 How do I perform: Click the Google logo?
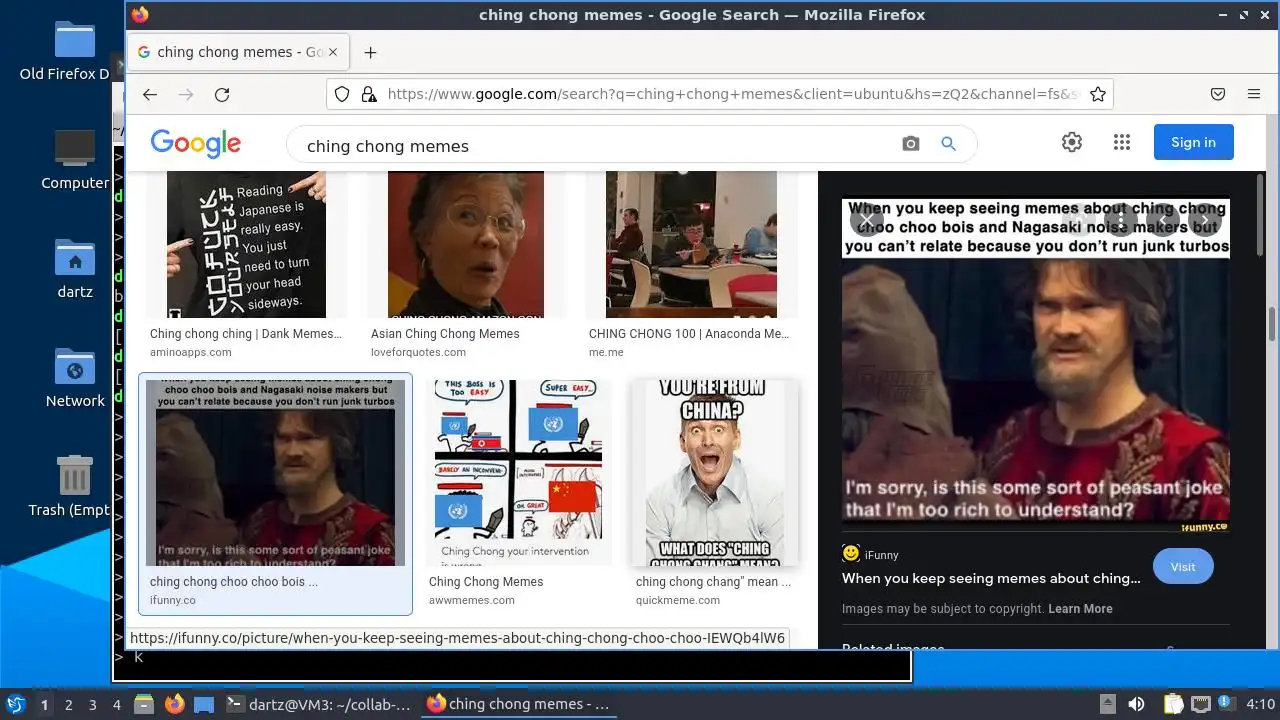196,144
